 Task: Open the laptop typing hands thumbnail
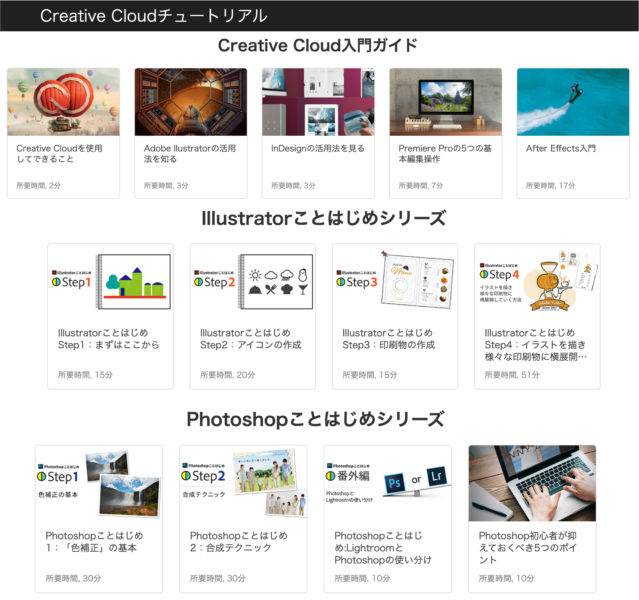tap(532, 483)
